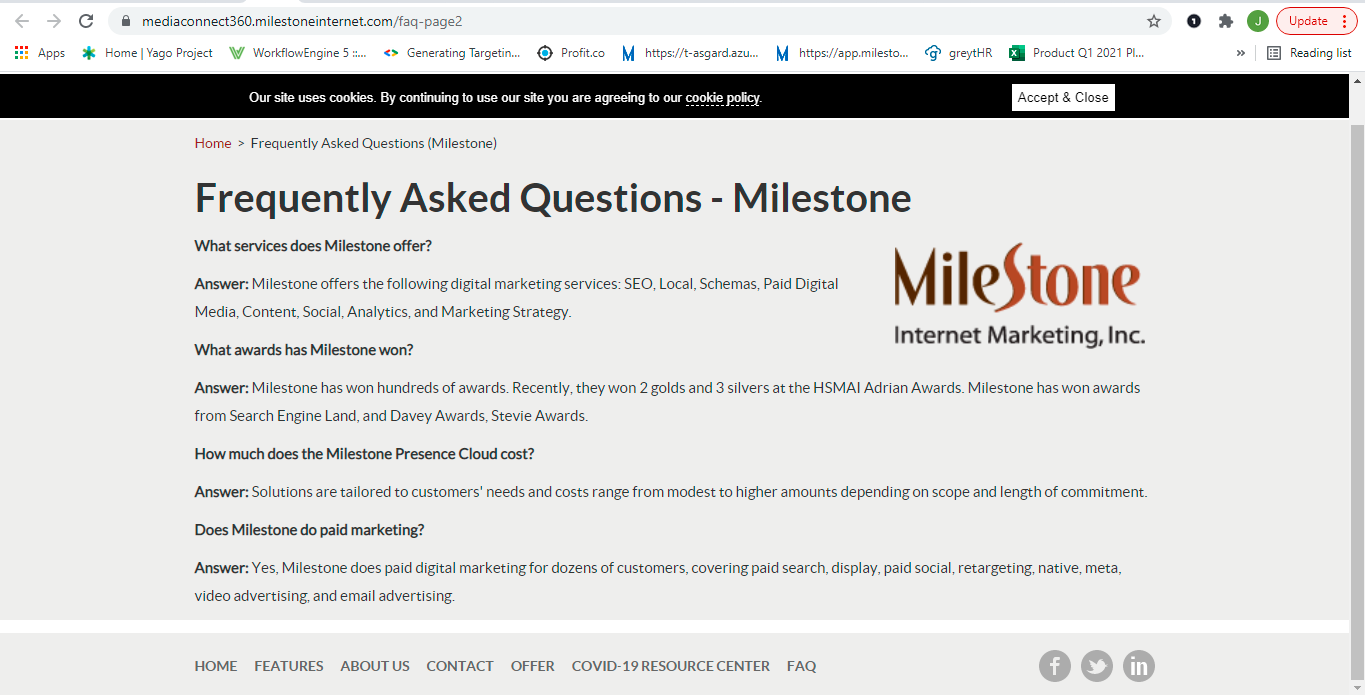Open the CONTACT footer menu item
Viewport: 1365px width, 695px height.
(x=460, y=666)
